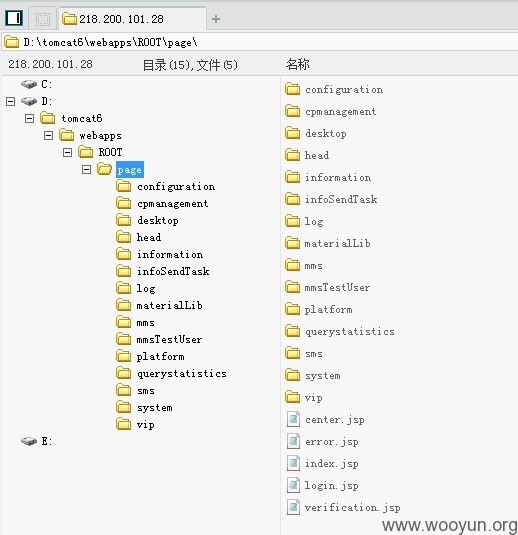Collapse the page folder node
This screenshot has height=535, width=518.
point(87,169)
